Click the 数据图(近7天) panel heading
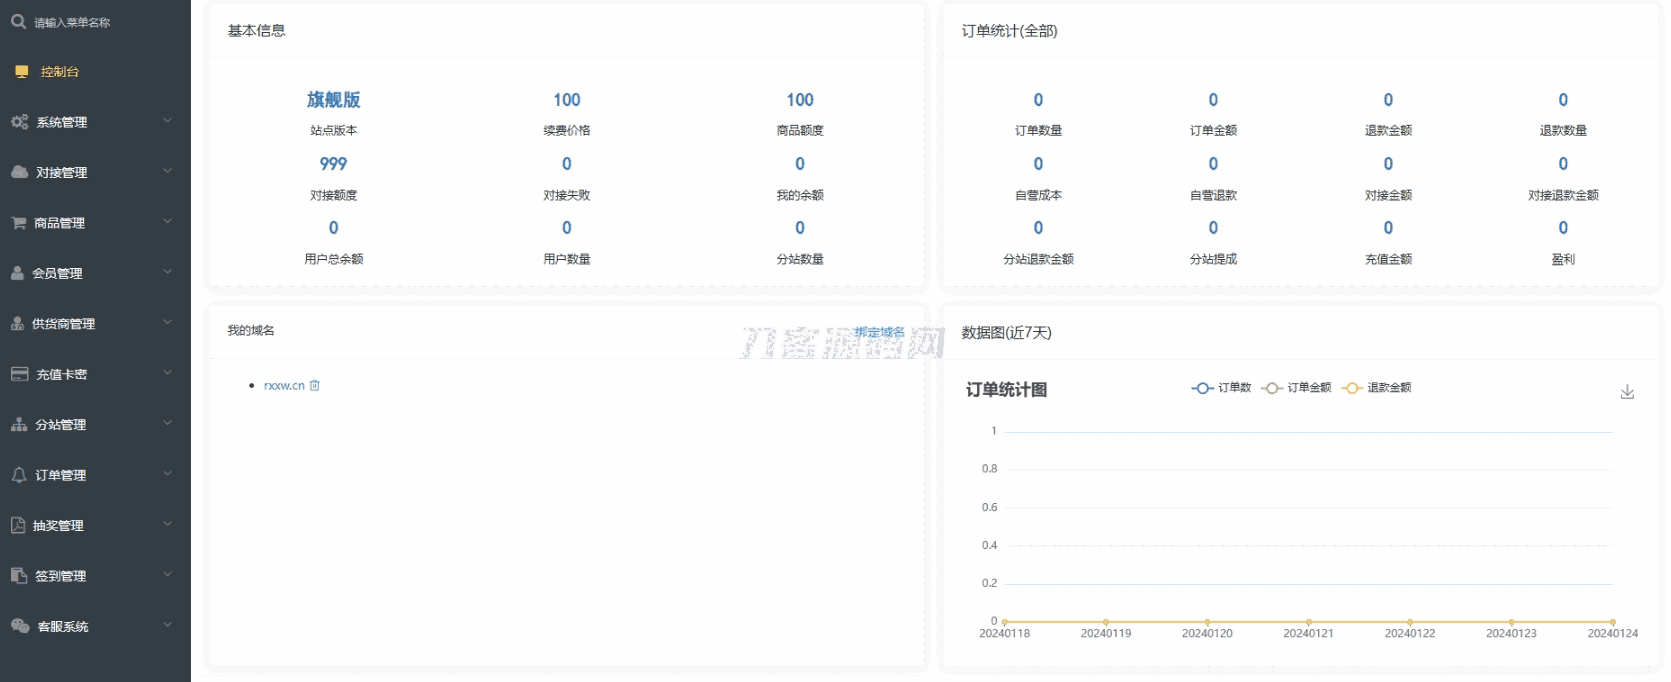 point(1006,333)
